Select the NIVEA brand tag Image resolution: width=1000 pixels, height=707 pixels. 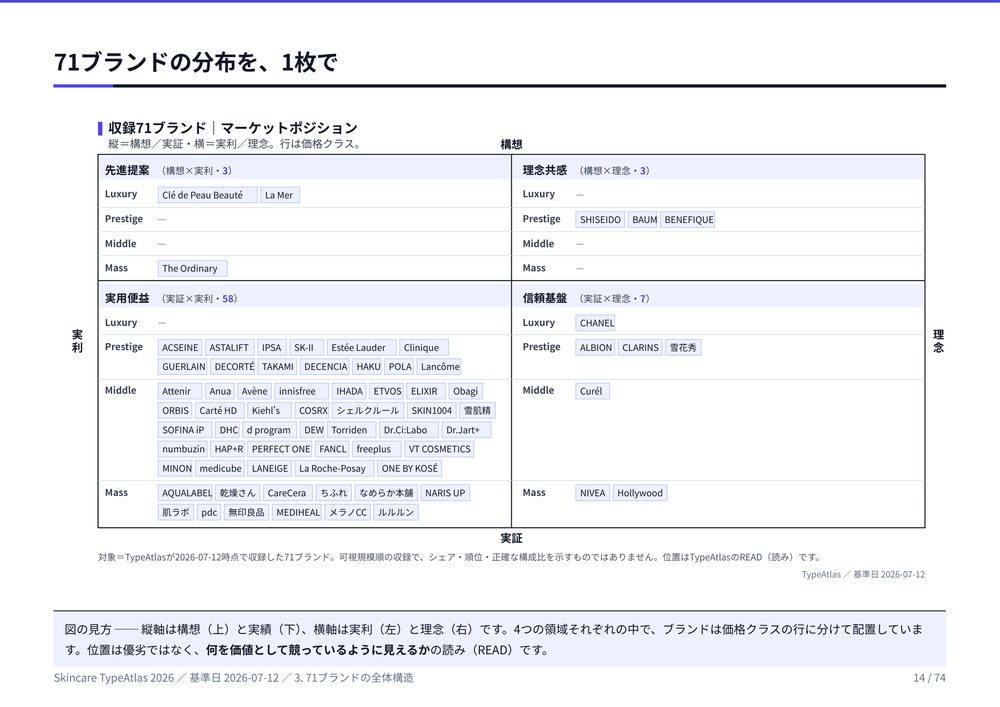click(592, 493)
